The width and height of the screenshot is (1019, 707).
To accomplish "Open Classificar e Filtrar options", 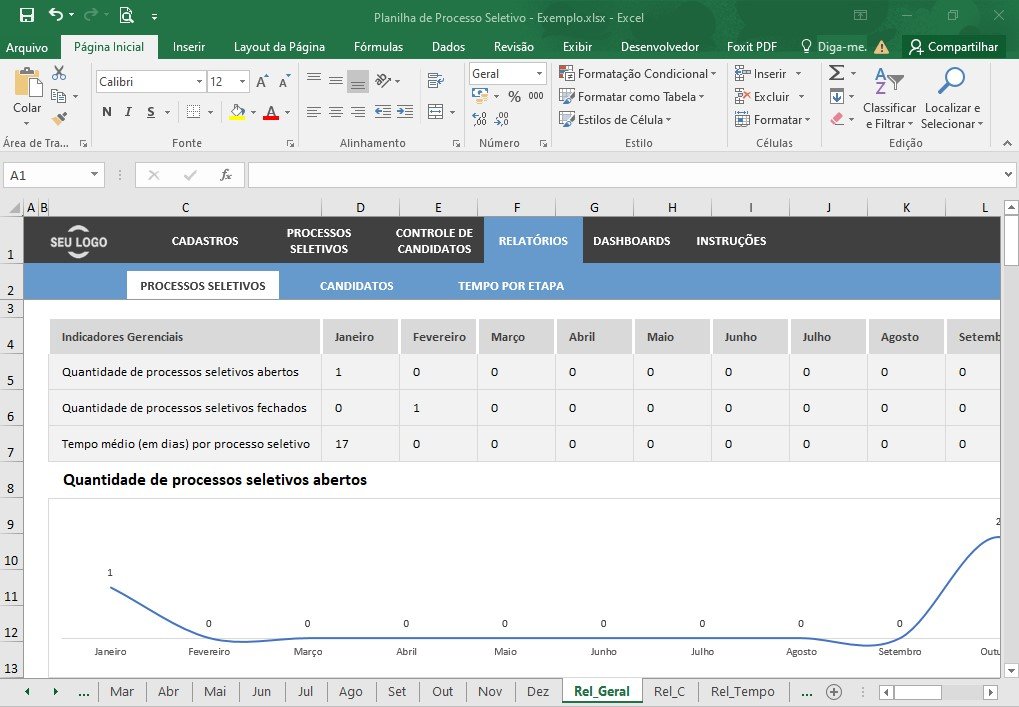I will coord(889,97).
